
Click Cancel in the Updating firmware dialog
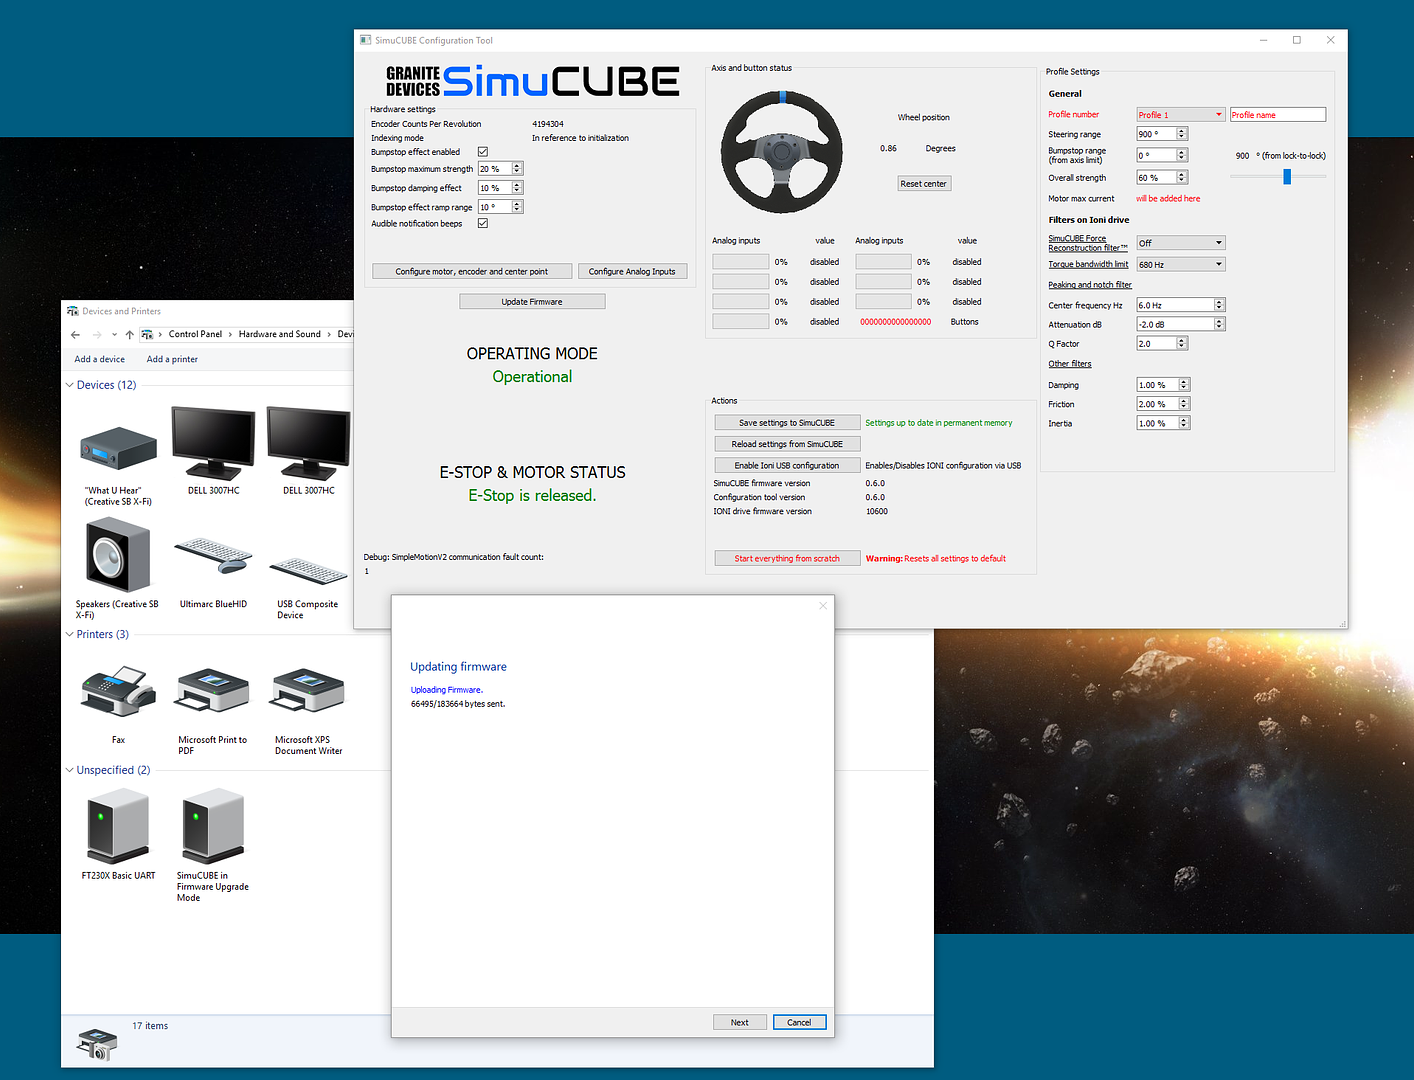[x=799, y=1022]
